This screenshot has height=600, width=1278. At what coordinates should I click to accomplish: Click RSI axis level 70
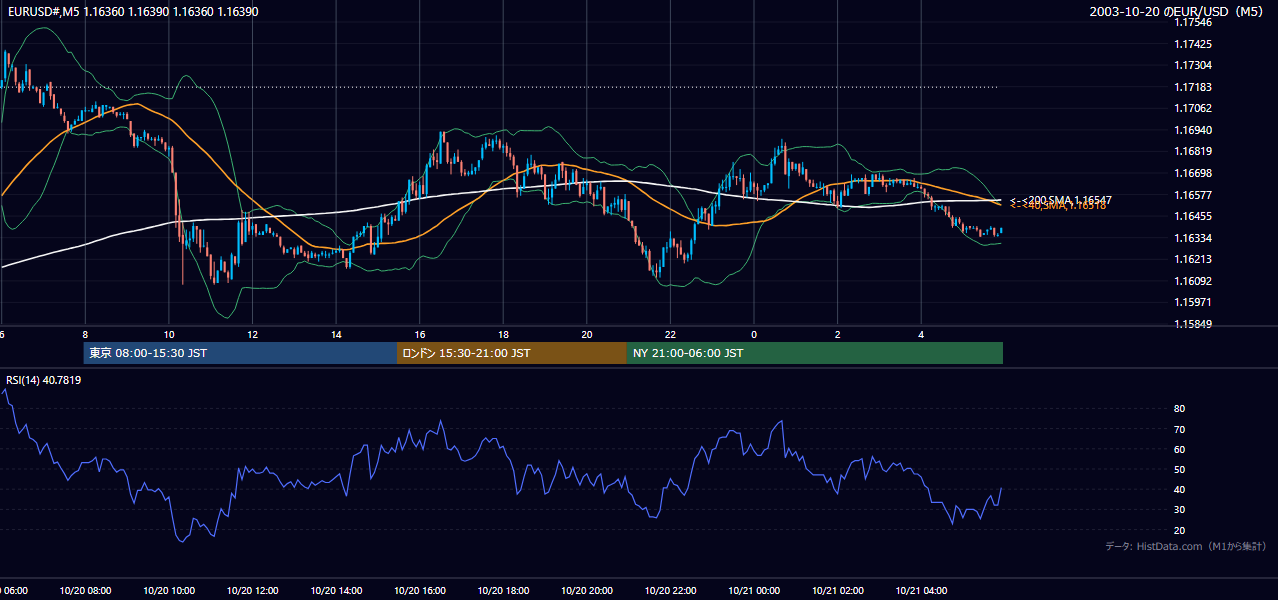(x=1179, y=429)
